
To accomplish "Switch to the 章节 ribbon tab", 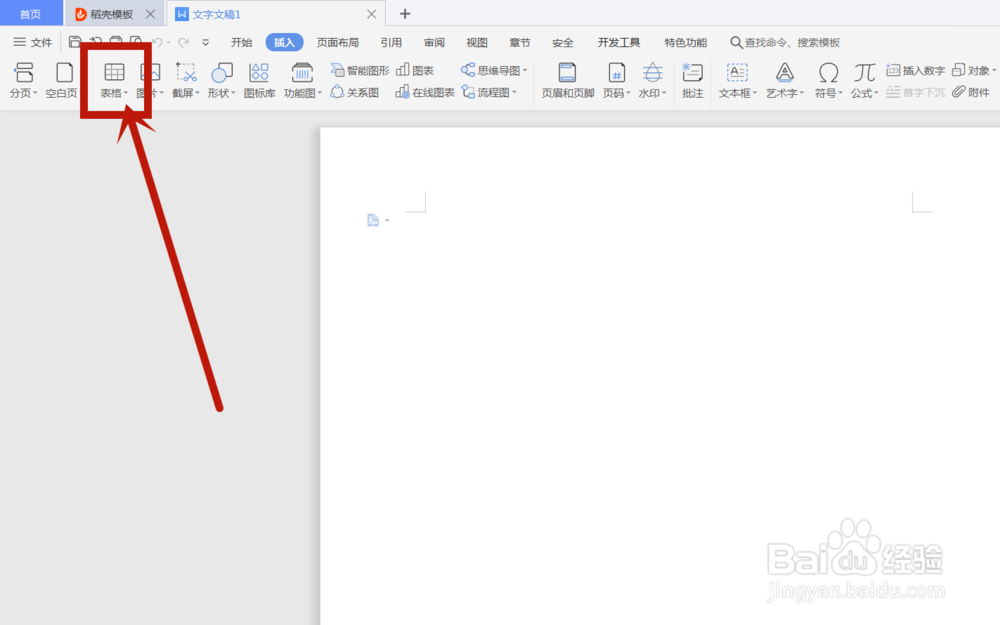I will coord(520,42).
